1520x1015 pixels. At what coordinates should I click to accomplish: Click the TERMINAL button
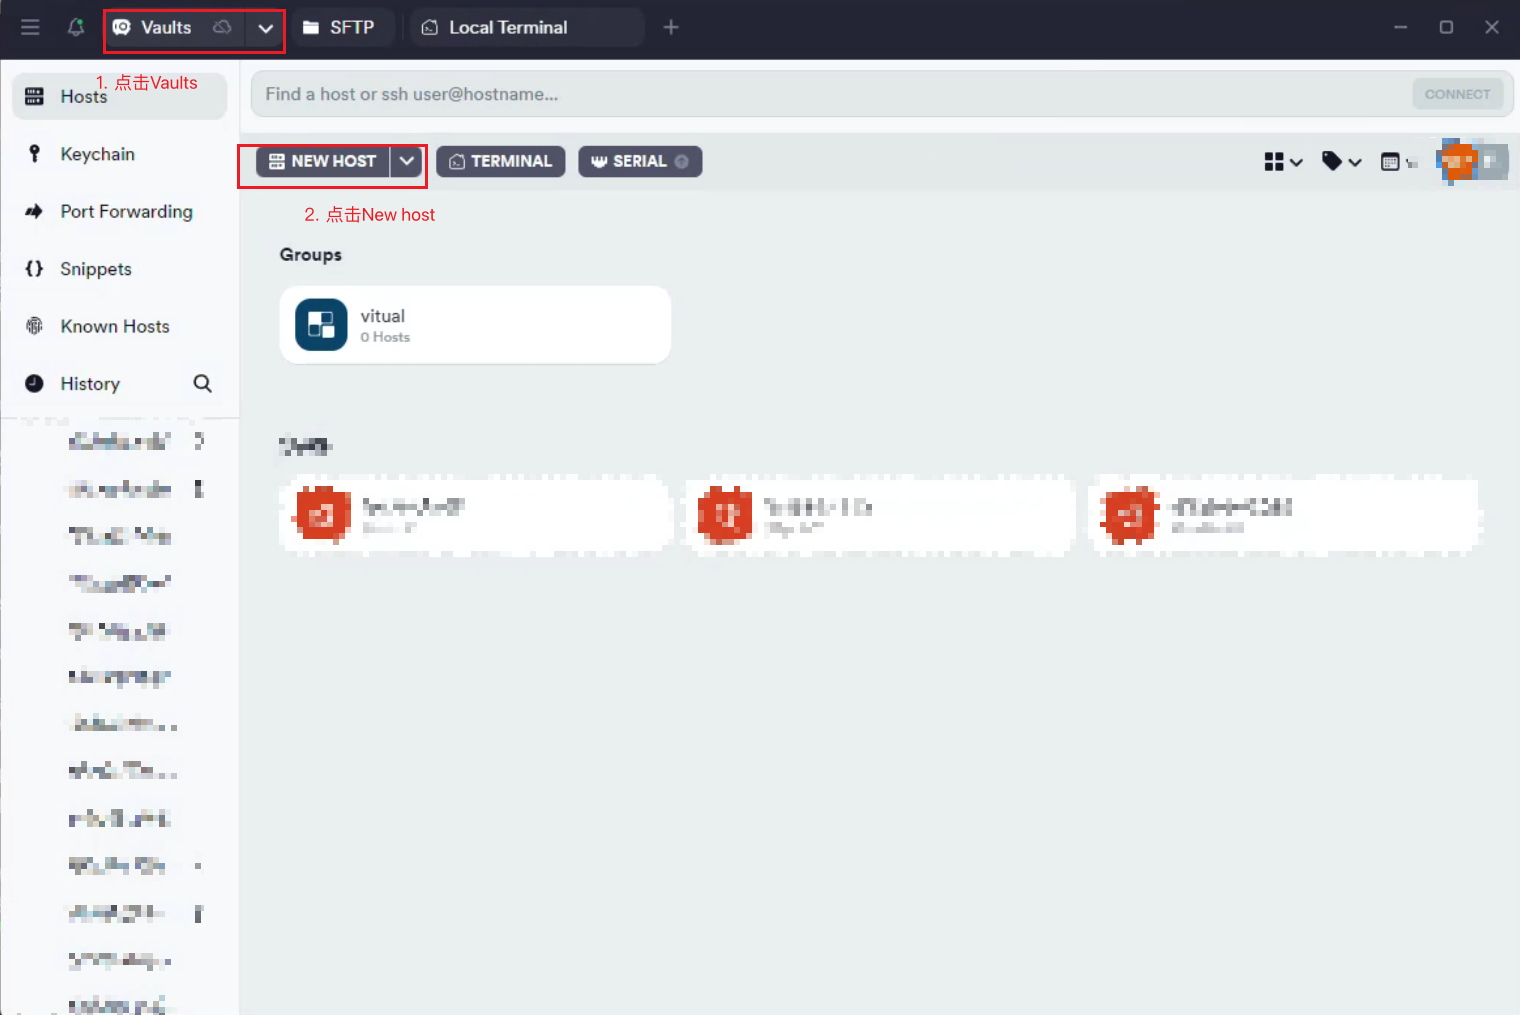500,161
